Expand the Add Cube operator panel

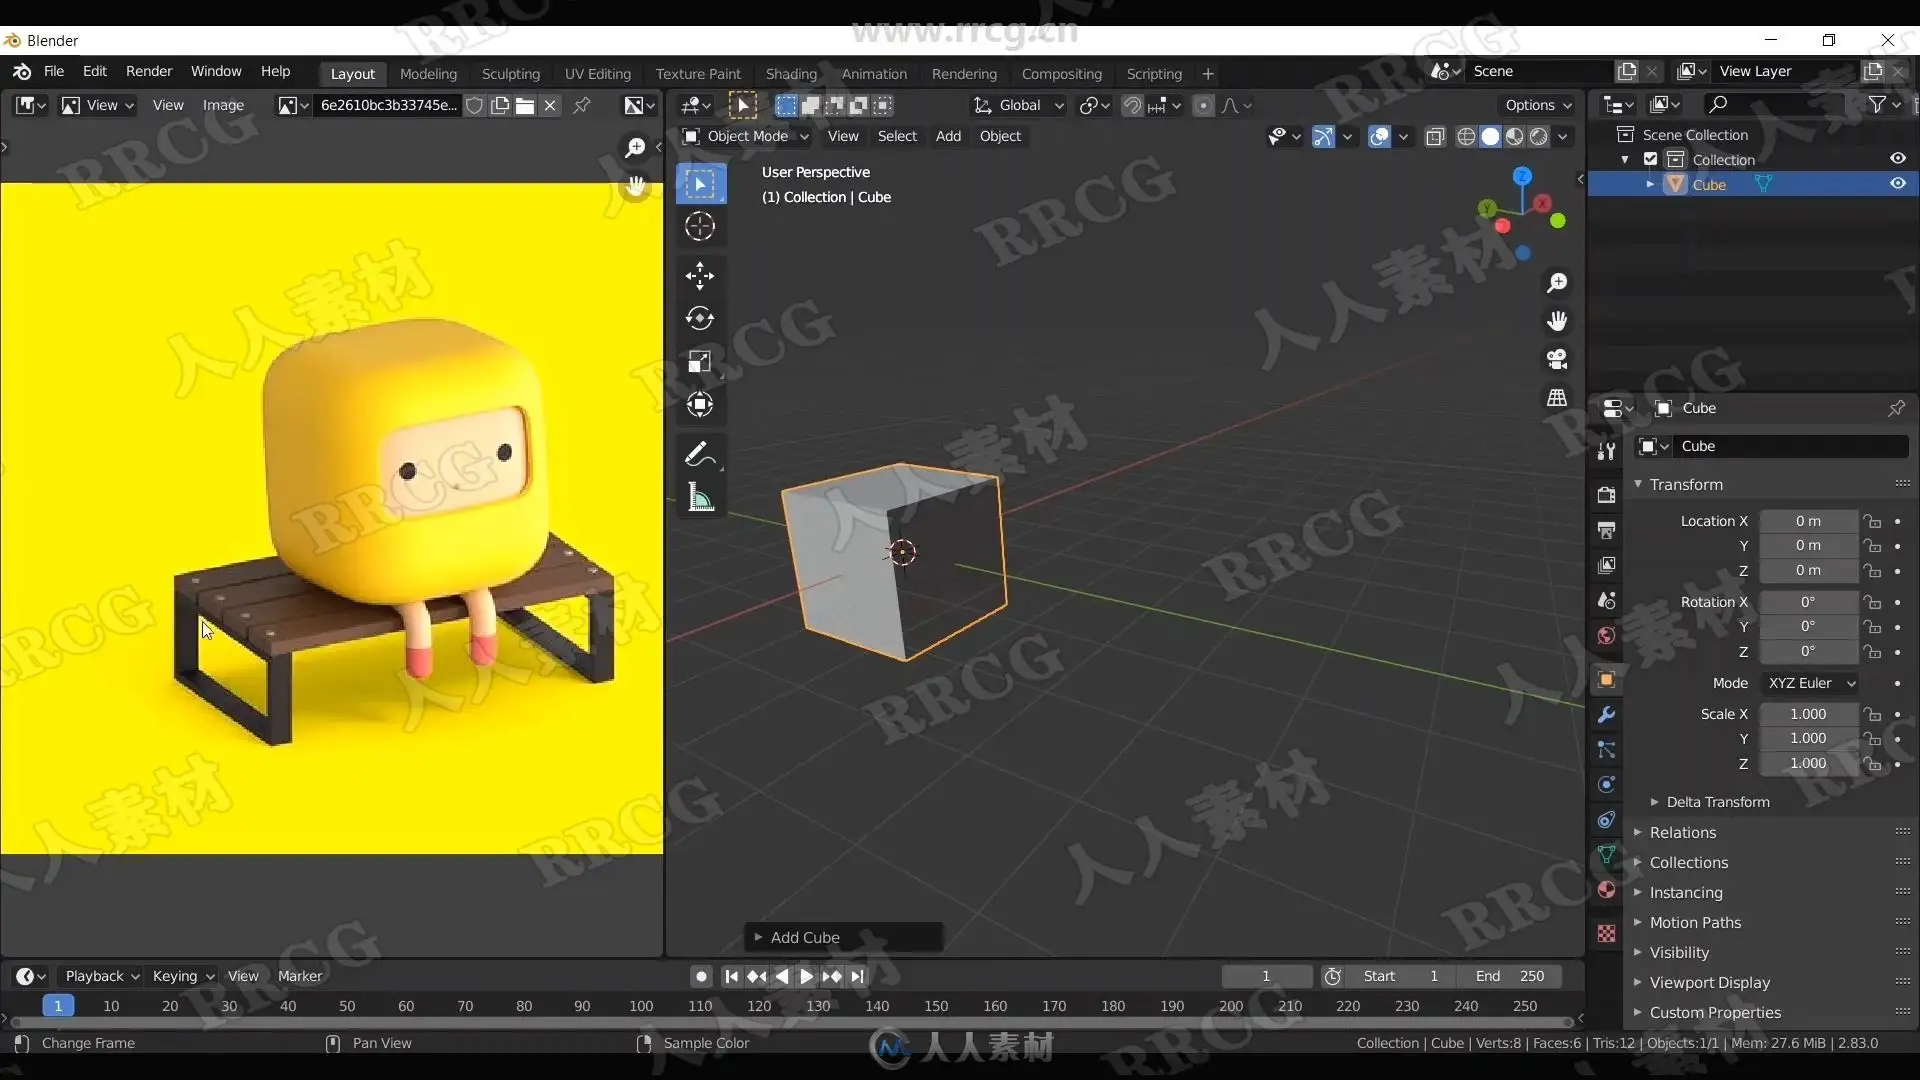[x=804, y=937]
